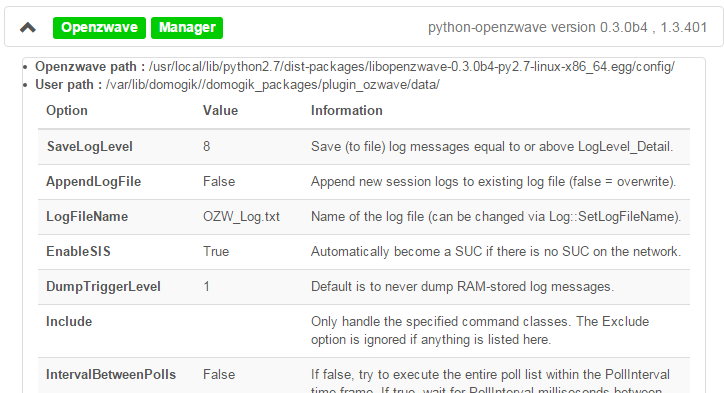The height and width of the screenshot is (393, 724).
Task: Select the IntervalBetweenPolls option row
Action: 364,375
